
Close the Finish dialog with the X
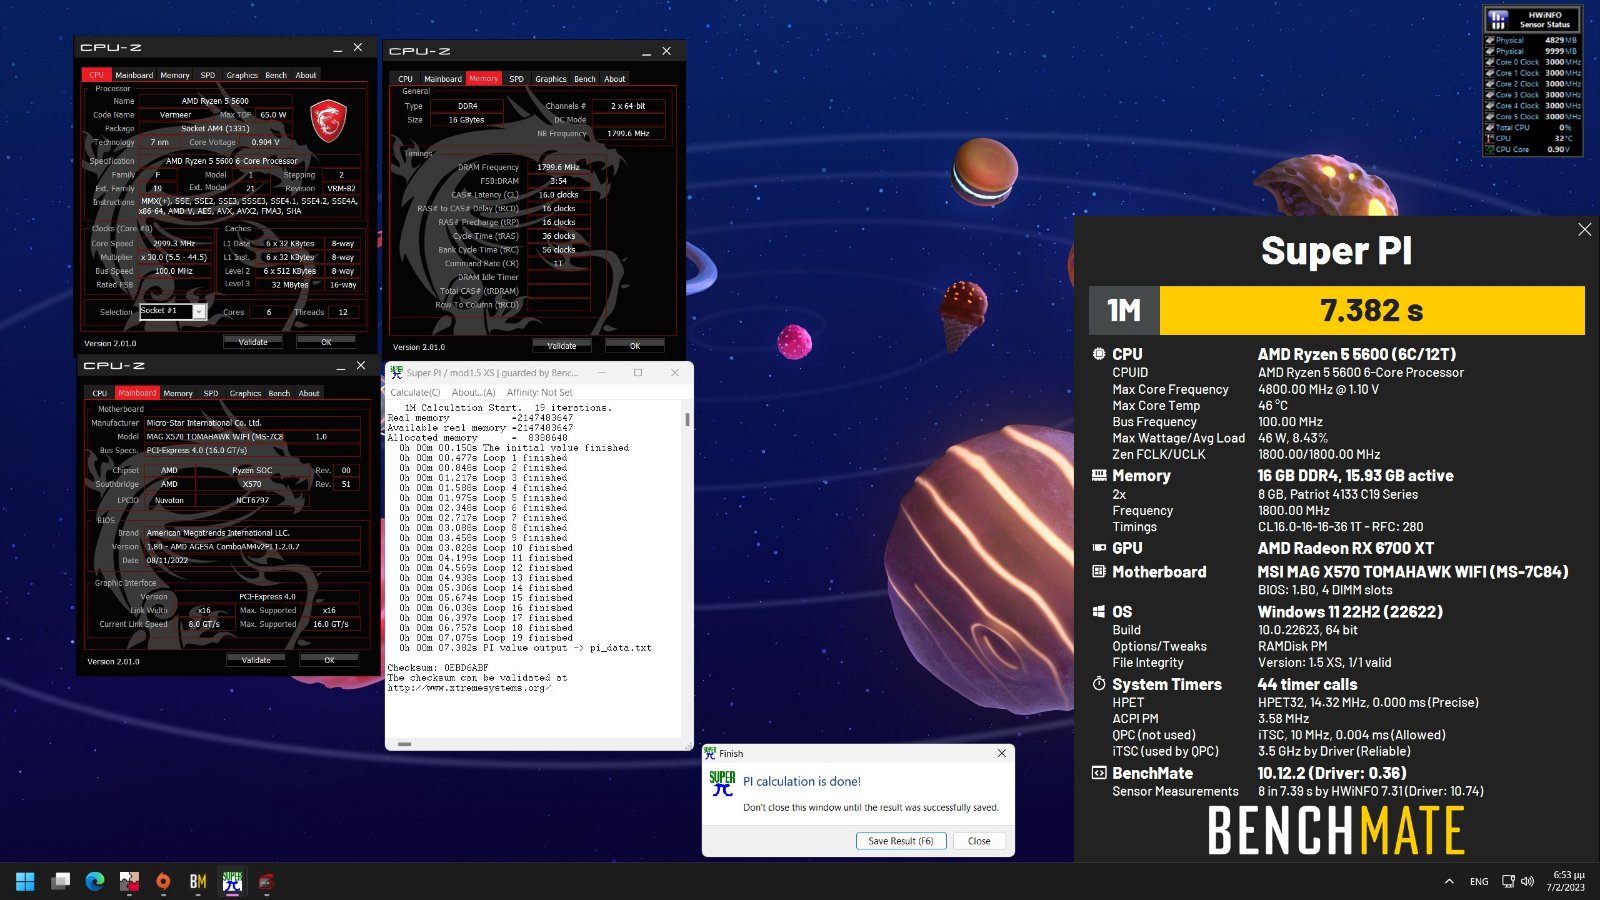click(1002, 753)
